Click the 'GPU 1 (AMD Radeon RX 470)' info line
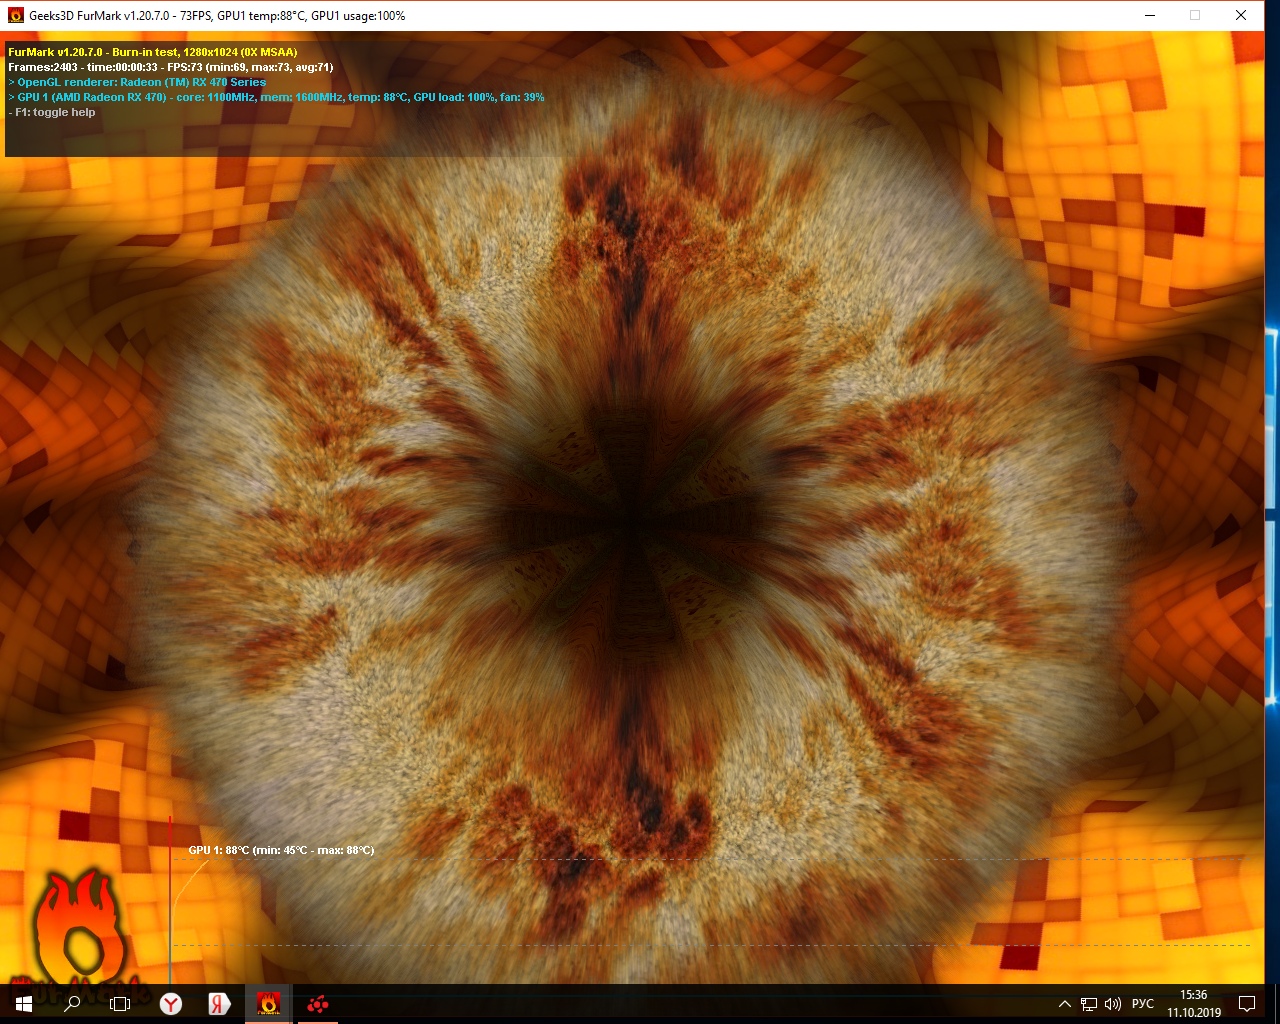Image resolution: width=1280 pixels, height=1024 pixels. 276,97
